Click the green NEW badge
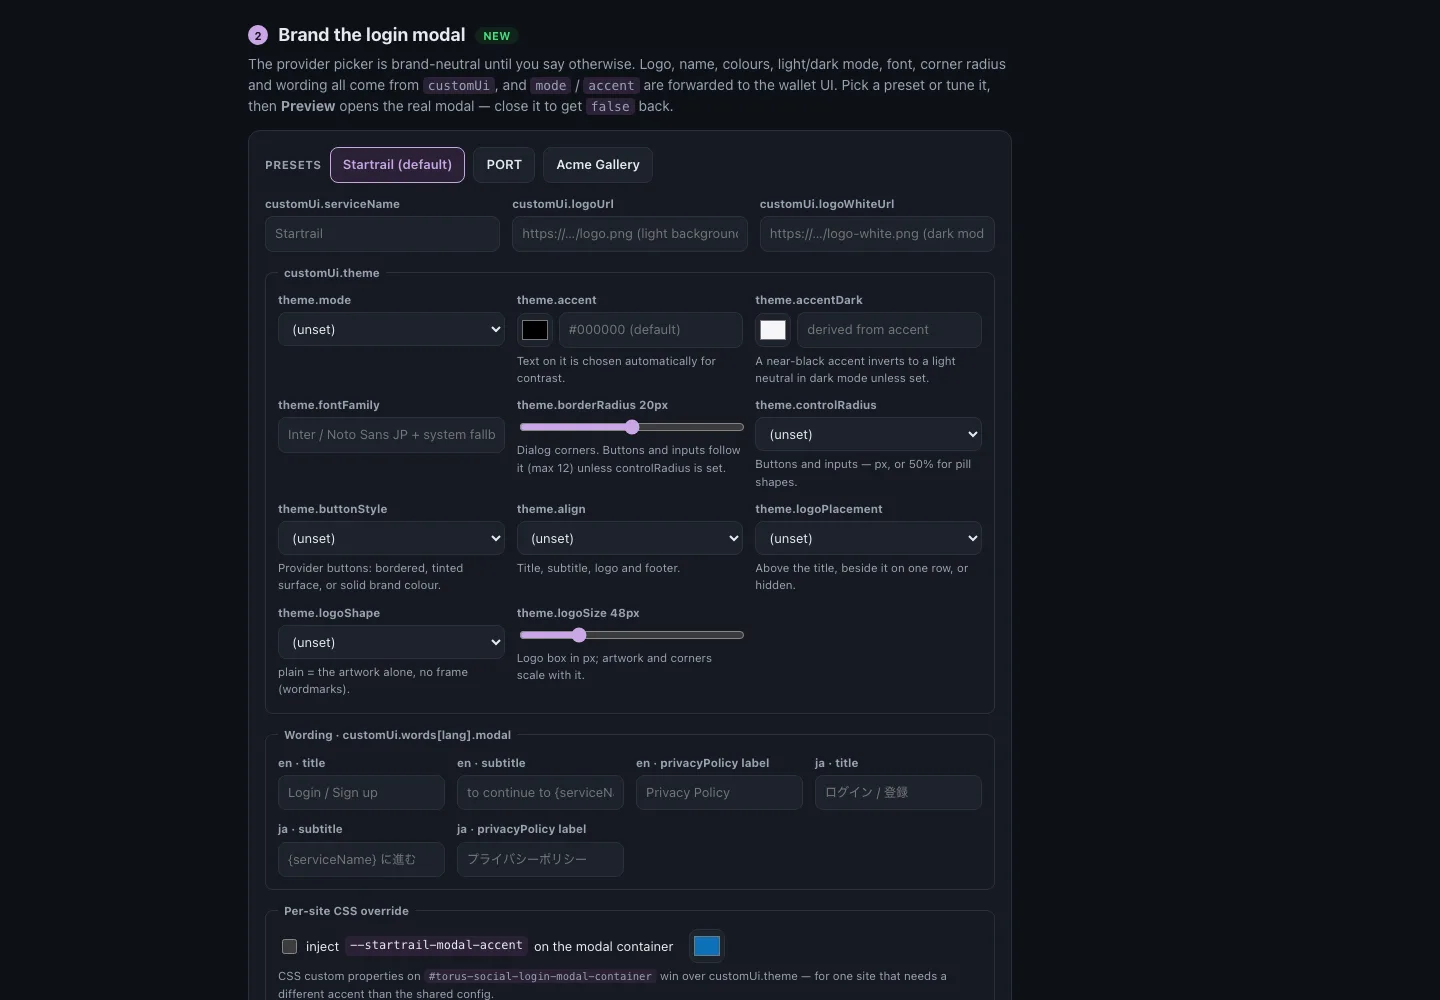This screenshot has height=1000, width=1440. click(x=497, y=36)
